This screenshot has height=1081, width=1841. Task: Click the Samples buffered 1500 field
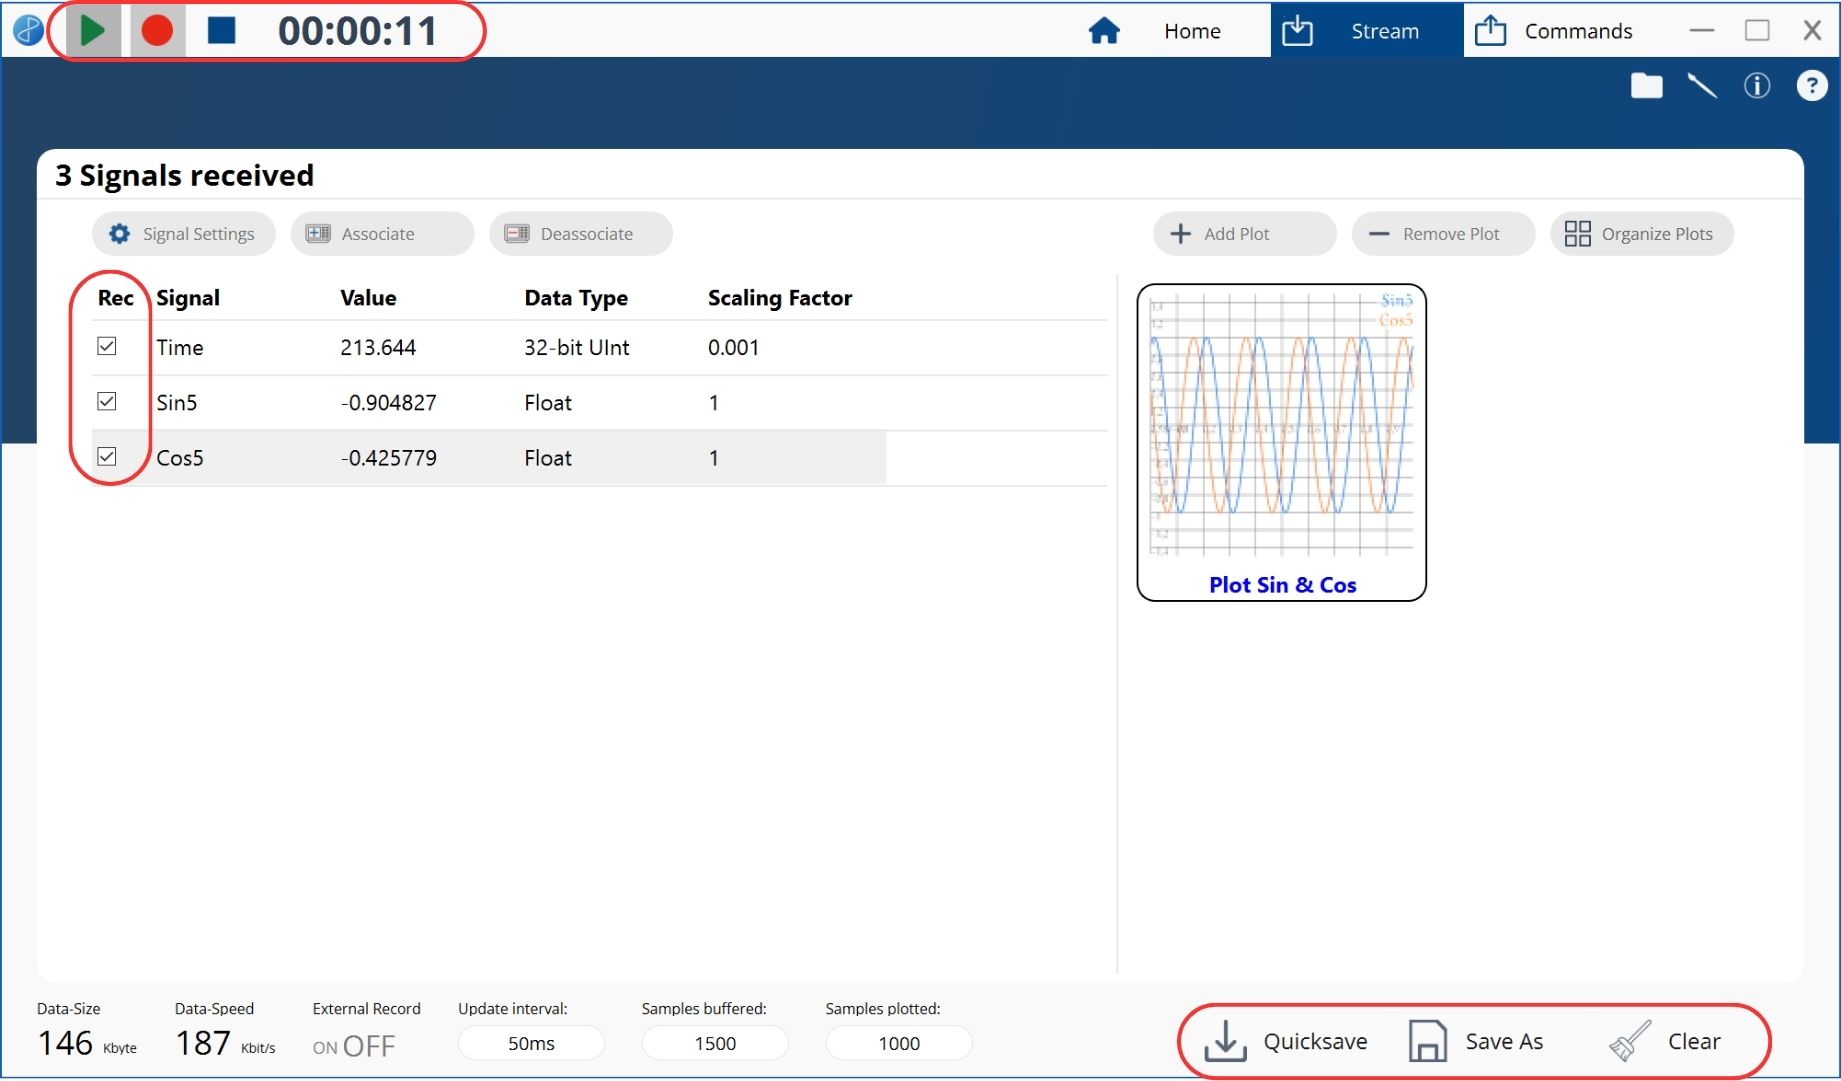click(x=715, y=1043)
